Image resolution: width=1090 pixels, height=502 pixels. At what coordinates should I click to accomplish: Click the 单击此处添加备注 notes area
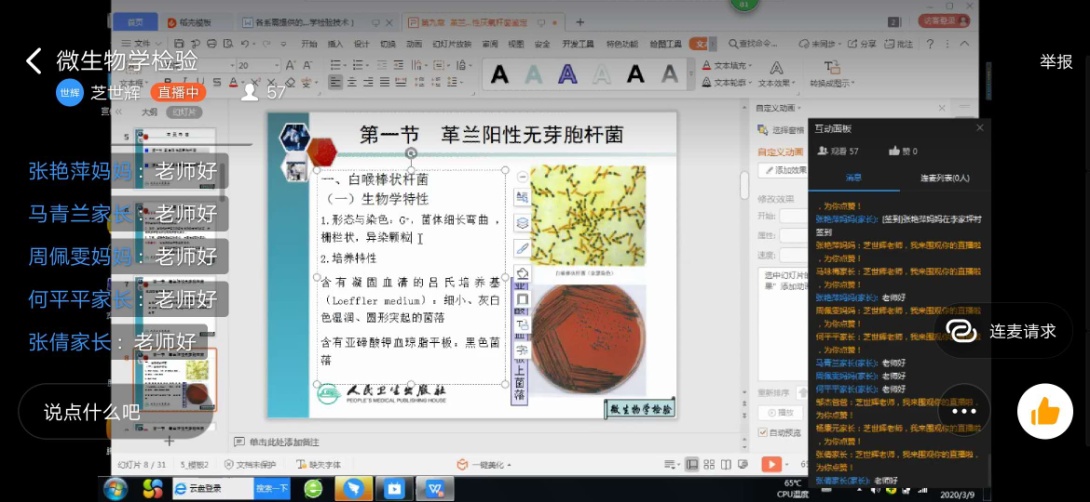click(x=284, y=442)
